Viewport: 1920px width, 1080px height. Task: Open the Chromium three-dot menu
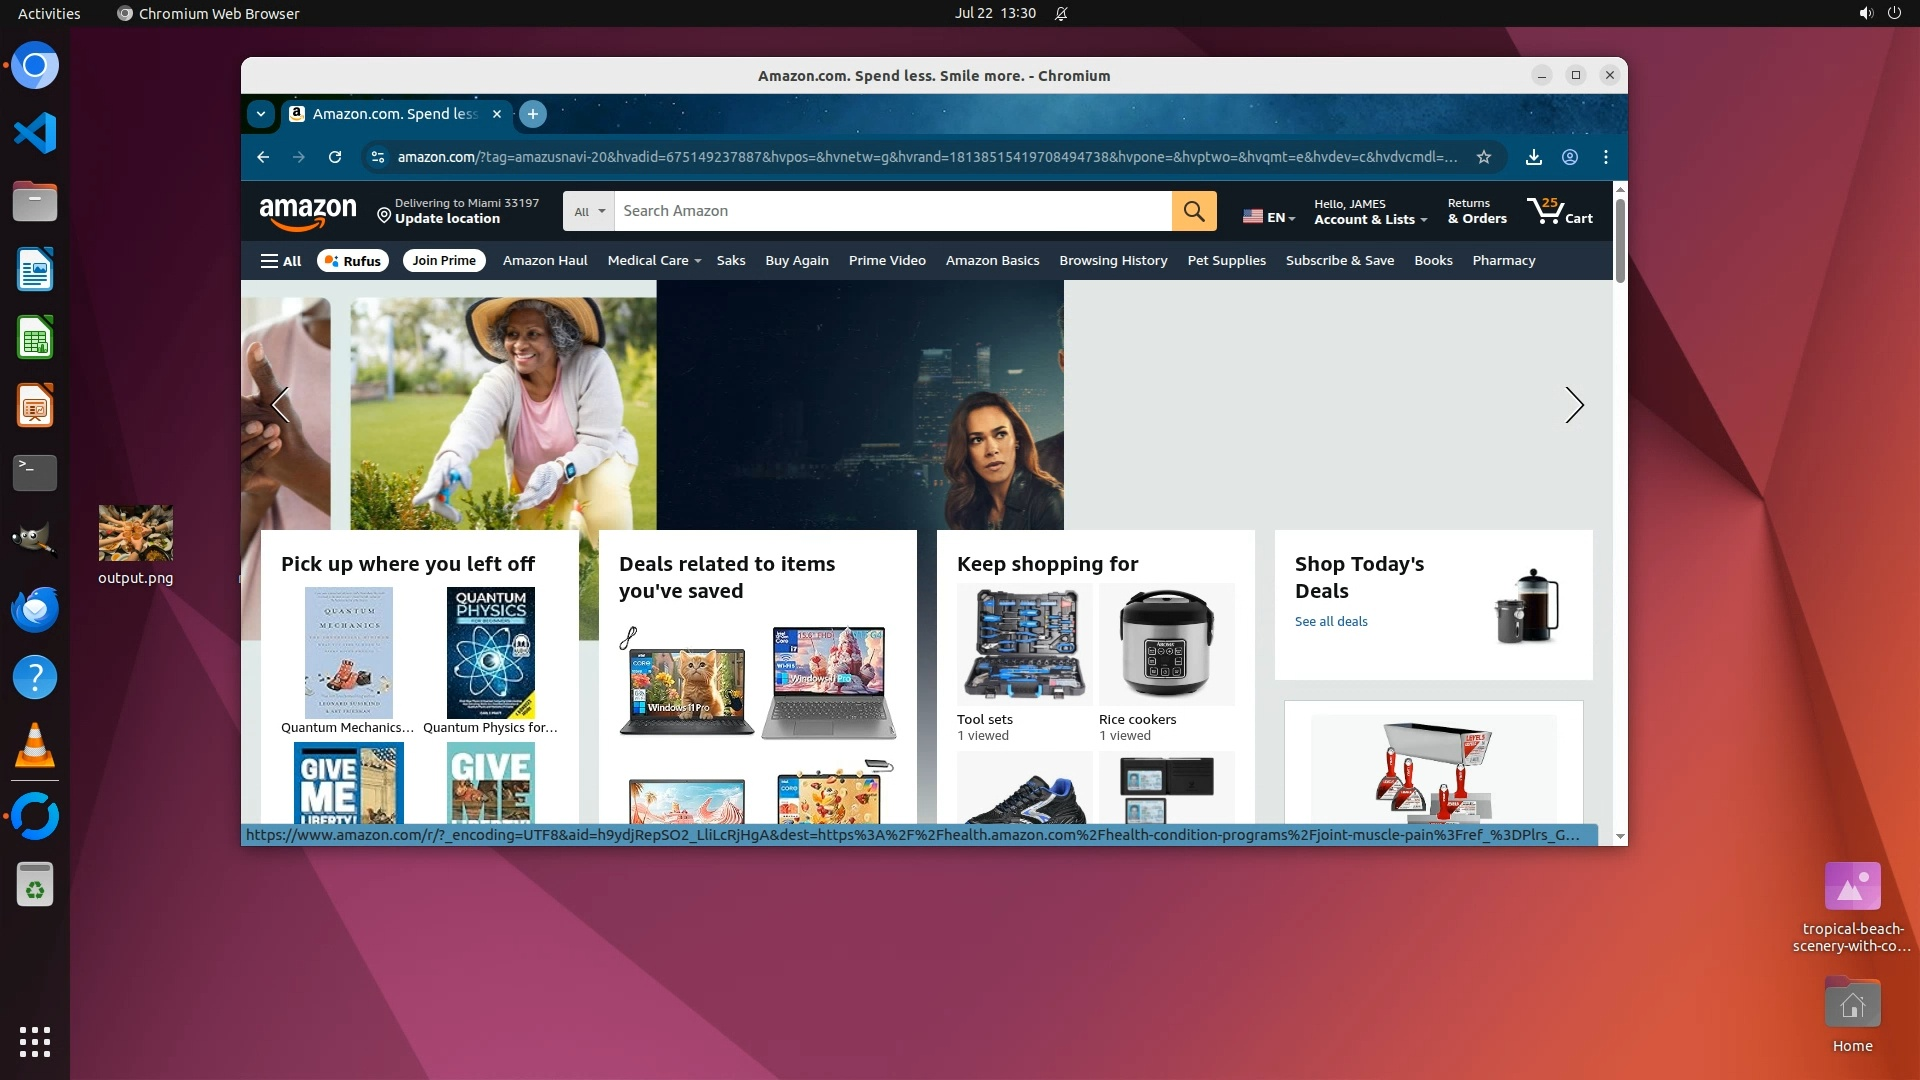(1606, 157)
